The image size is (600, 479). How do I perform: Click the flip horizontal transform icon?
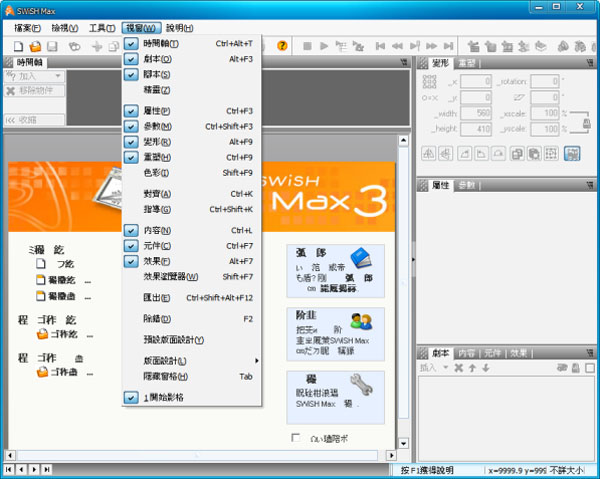pyautogui.click(x=428, y=154)
